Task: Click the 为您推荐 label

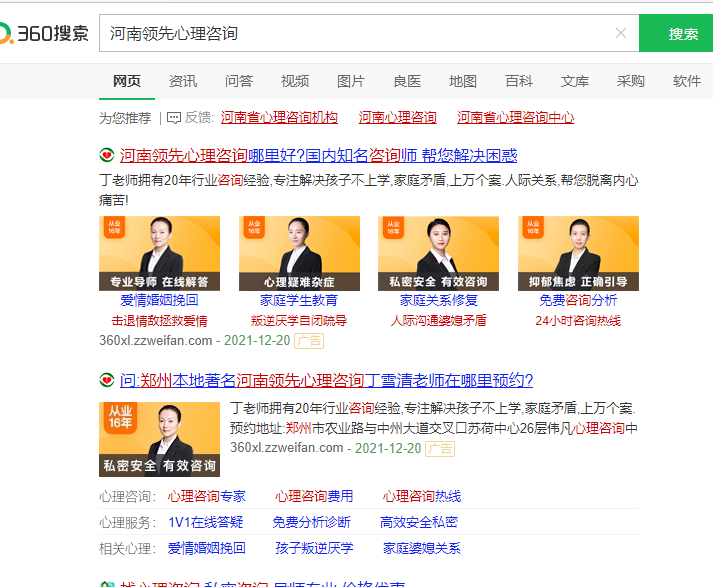Action: point(125,118)
